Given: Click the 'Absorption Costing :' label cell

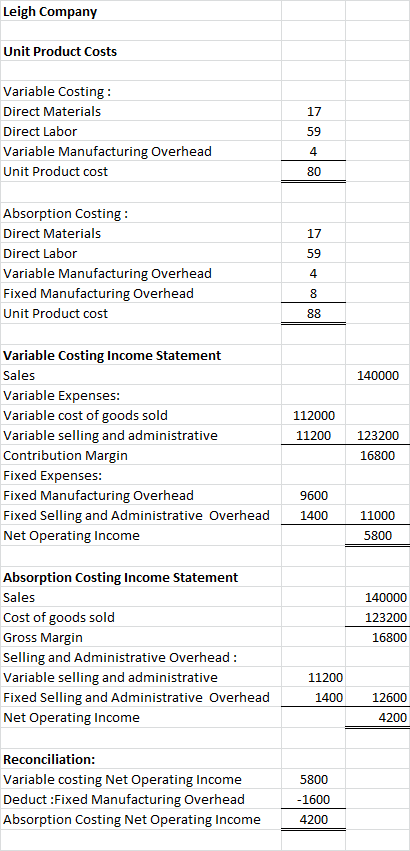Looking at the screenshot, I should click(66, 214).
